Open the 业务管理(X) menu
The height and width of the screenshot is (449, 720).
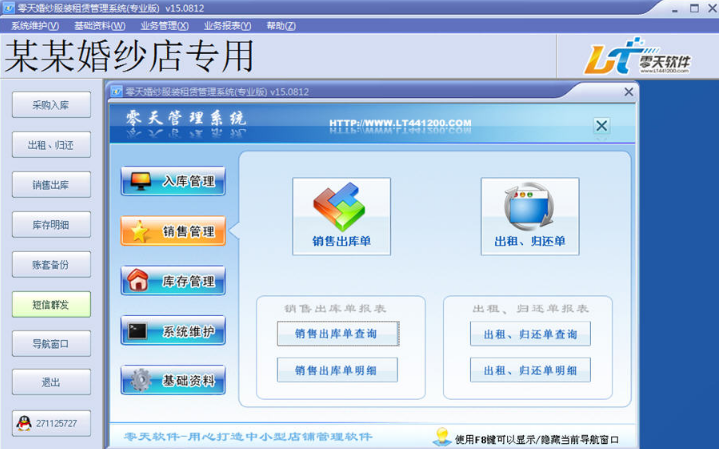click(164, 26)
